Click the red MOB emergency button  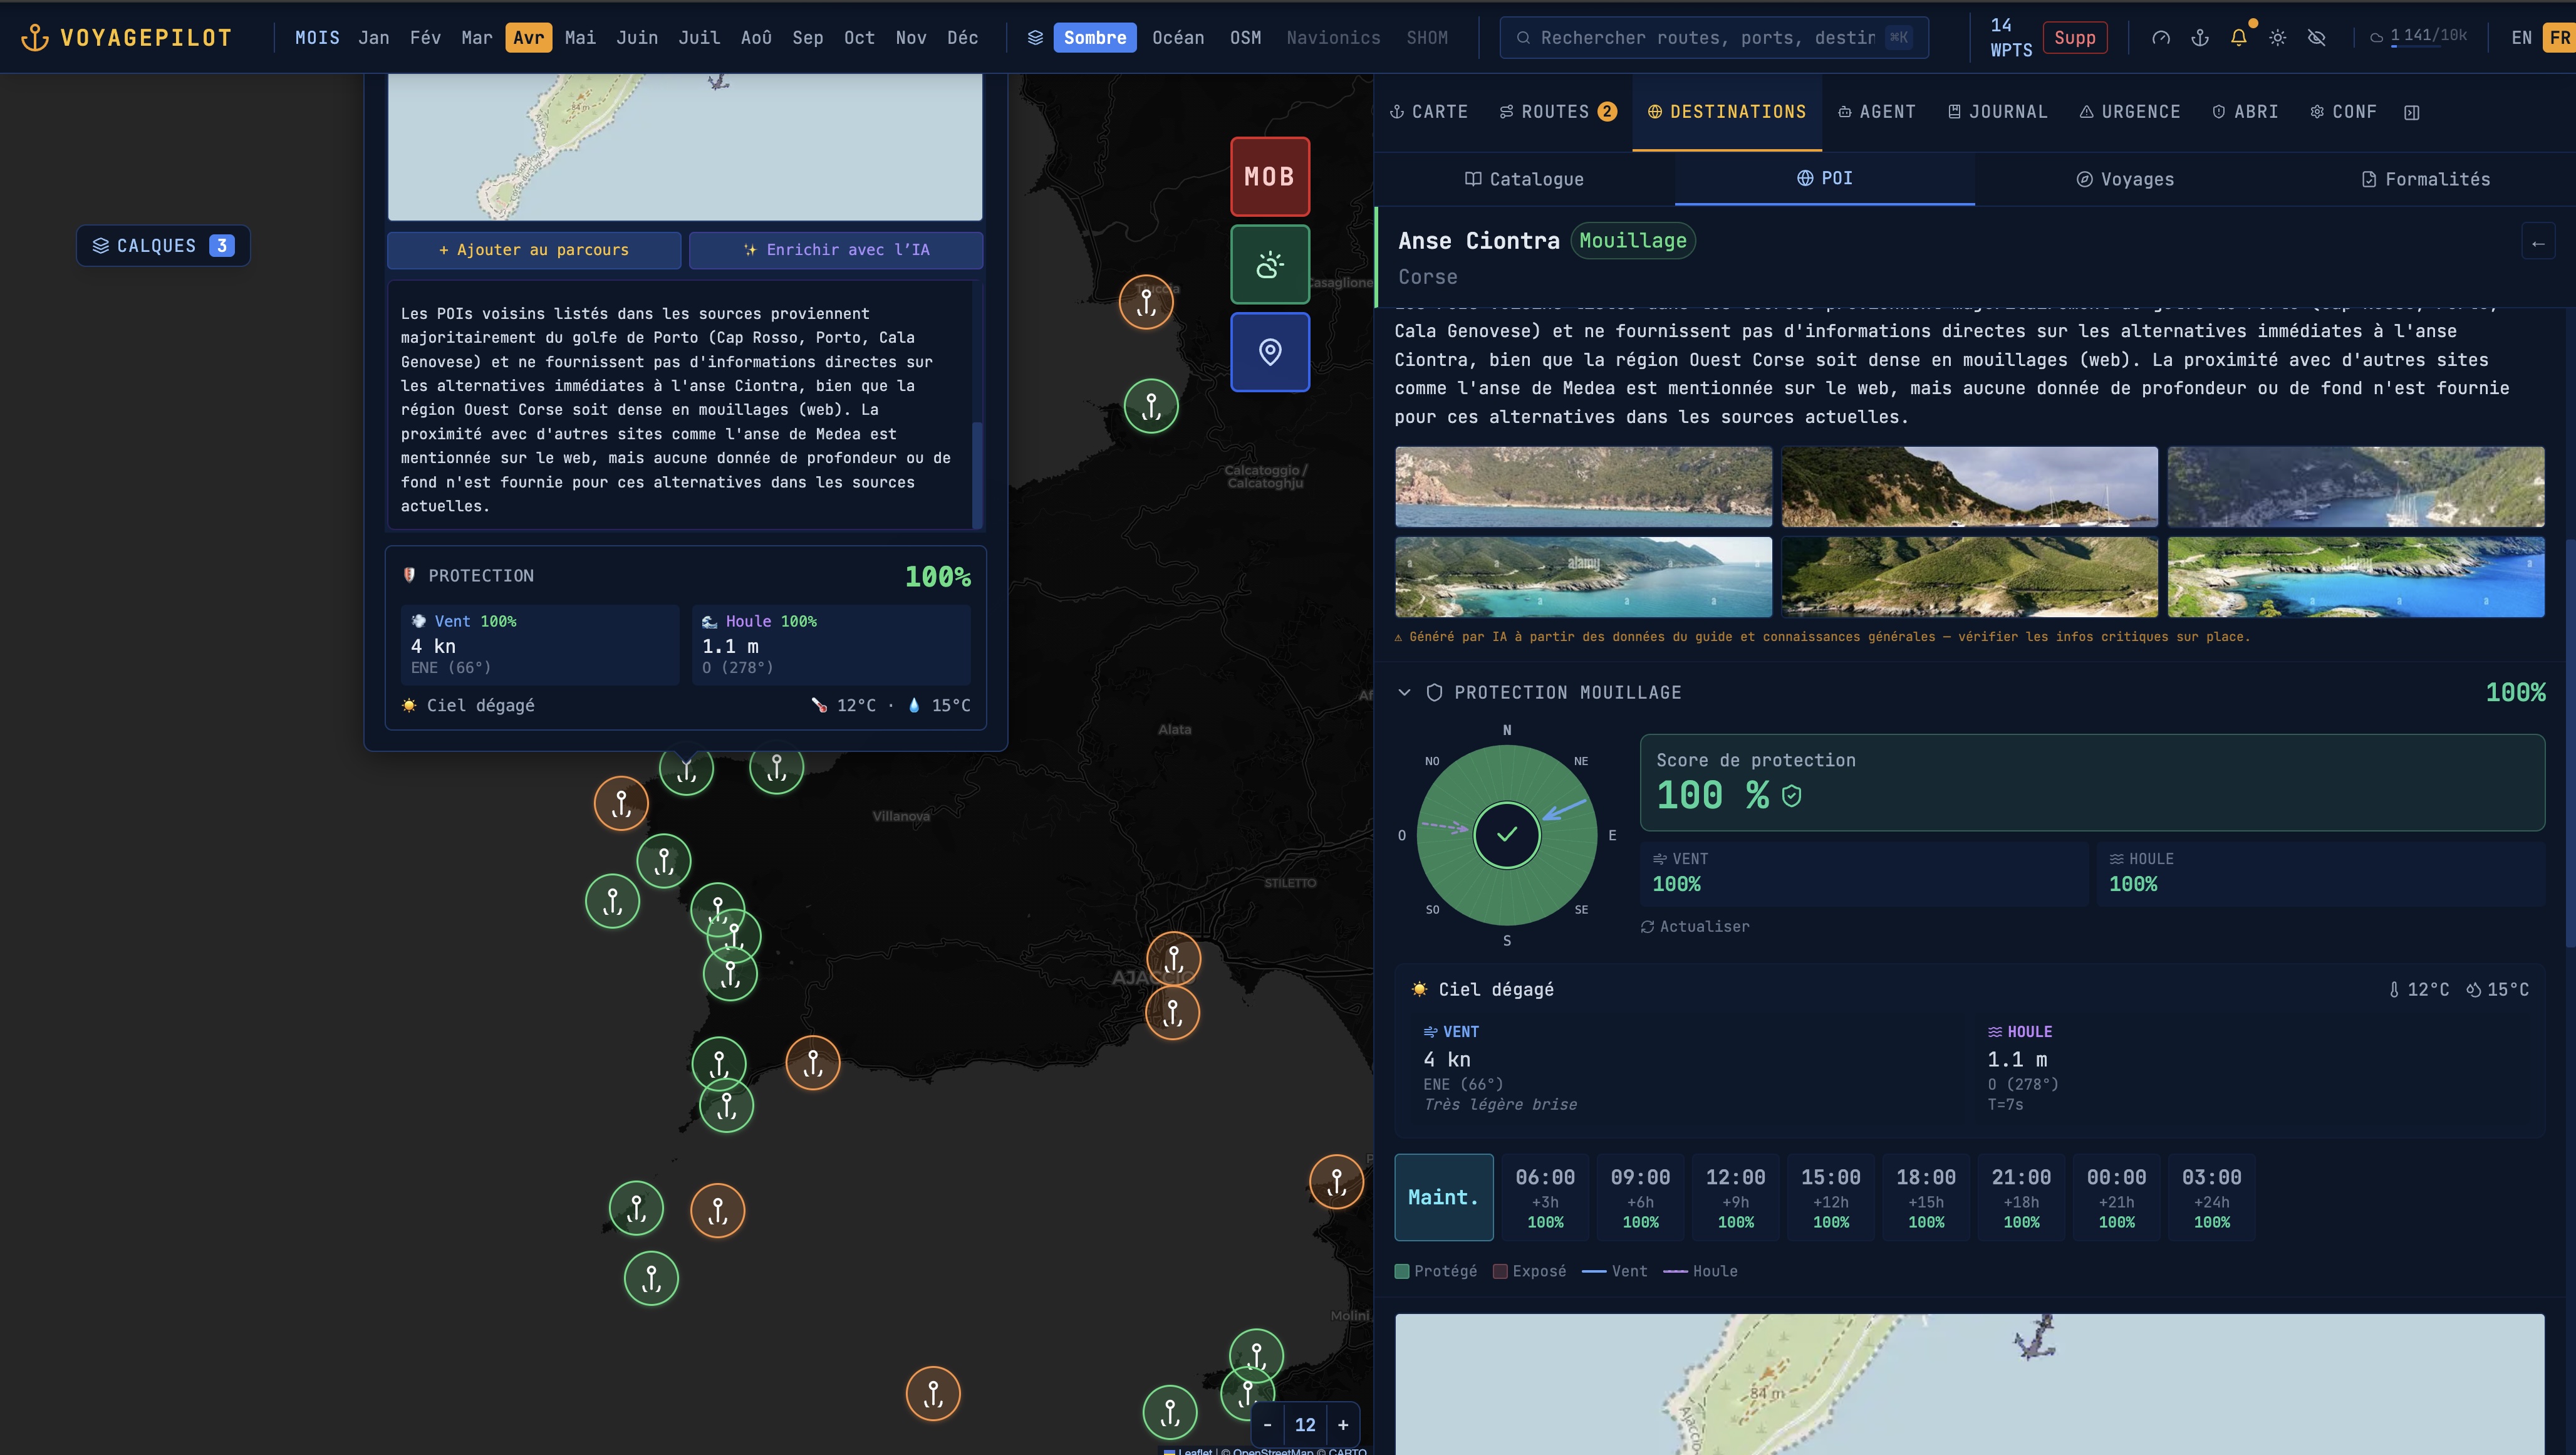tap(1269, 177)
